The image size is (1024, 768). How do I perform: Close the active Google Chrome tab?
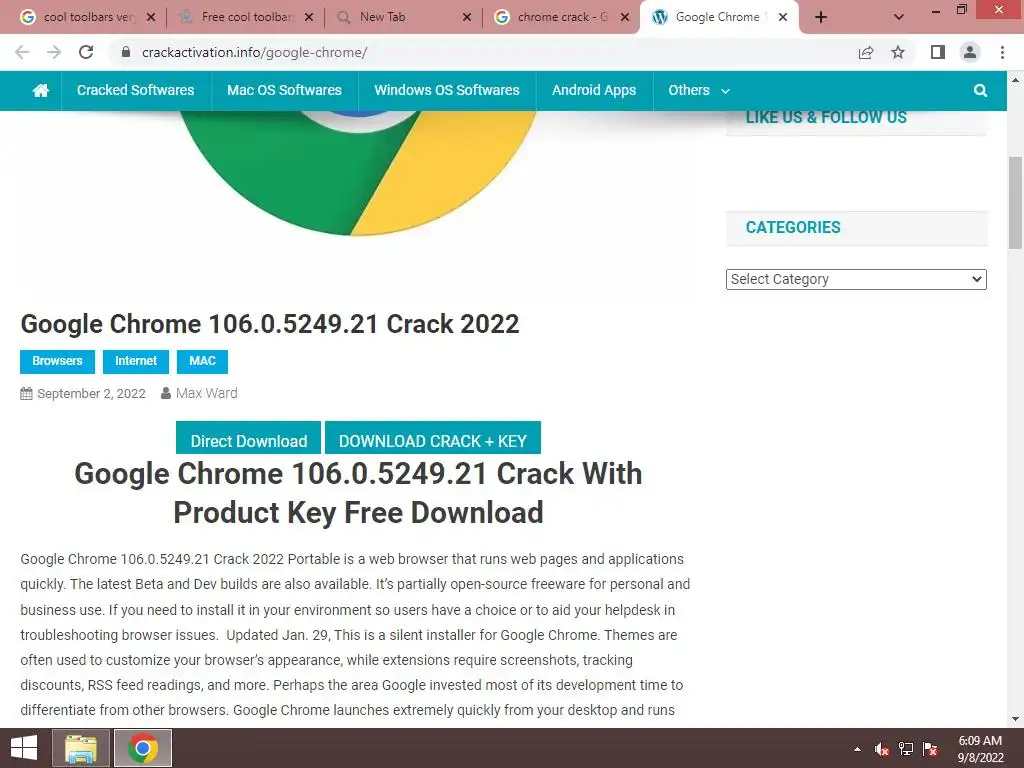(x=783, y=17)
